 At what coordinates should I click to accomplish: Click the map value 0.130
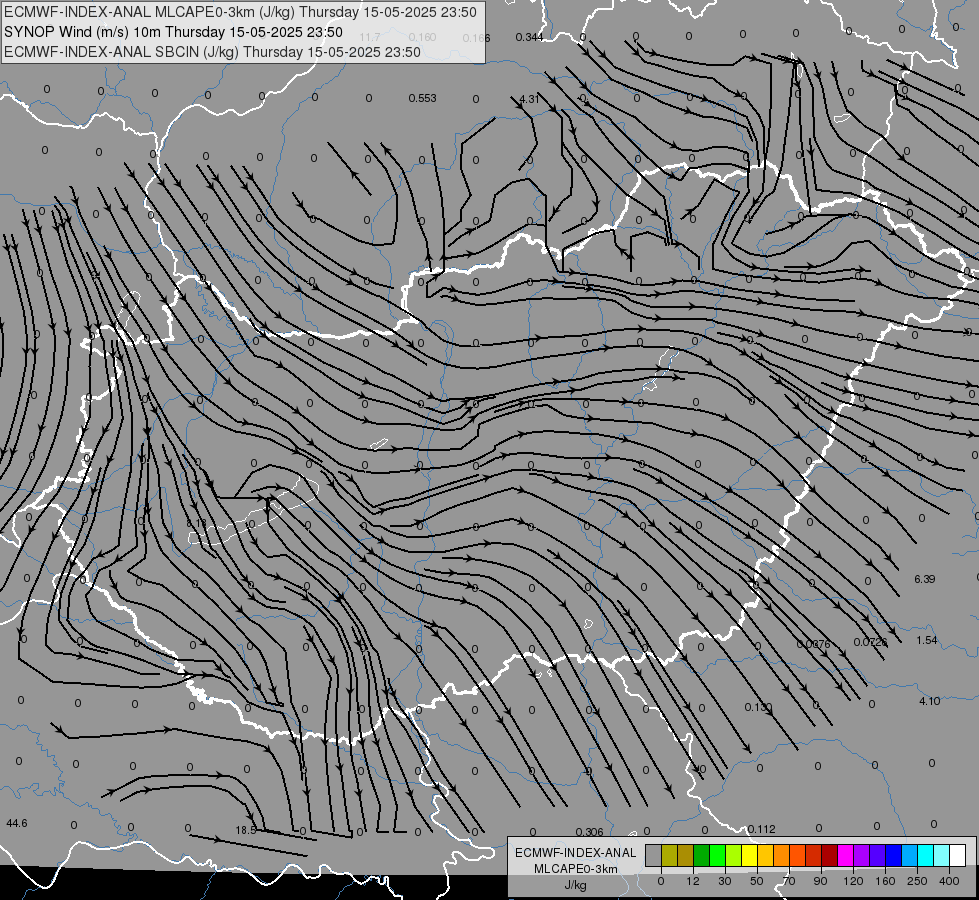pos(759,708)
